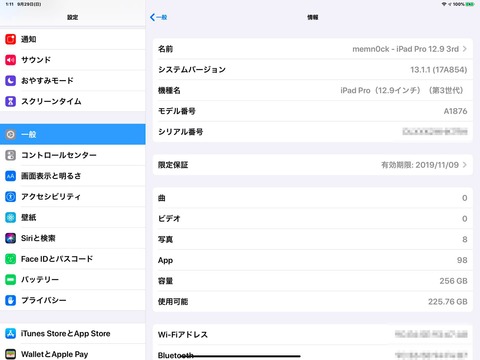Open the Siriと検索 icon

(10, 238)
